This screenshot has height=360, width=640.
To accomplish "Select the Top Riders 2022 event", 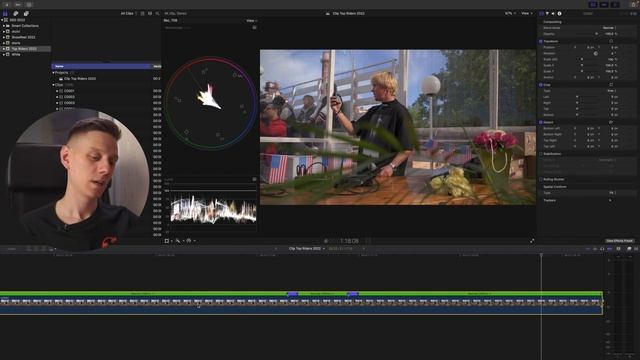I will [24, 49].
